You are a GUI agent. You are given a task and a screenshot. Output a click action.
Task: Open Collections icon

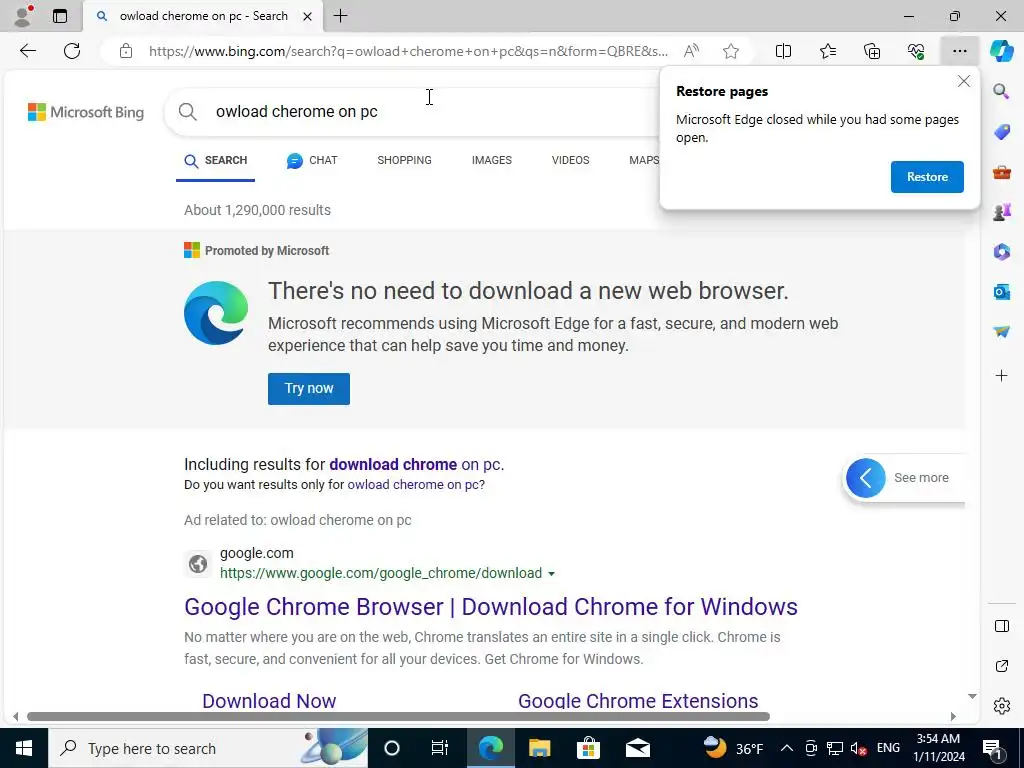tap(872, 51)
